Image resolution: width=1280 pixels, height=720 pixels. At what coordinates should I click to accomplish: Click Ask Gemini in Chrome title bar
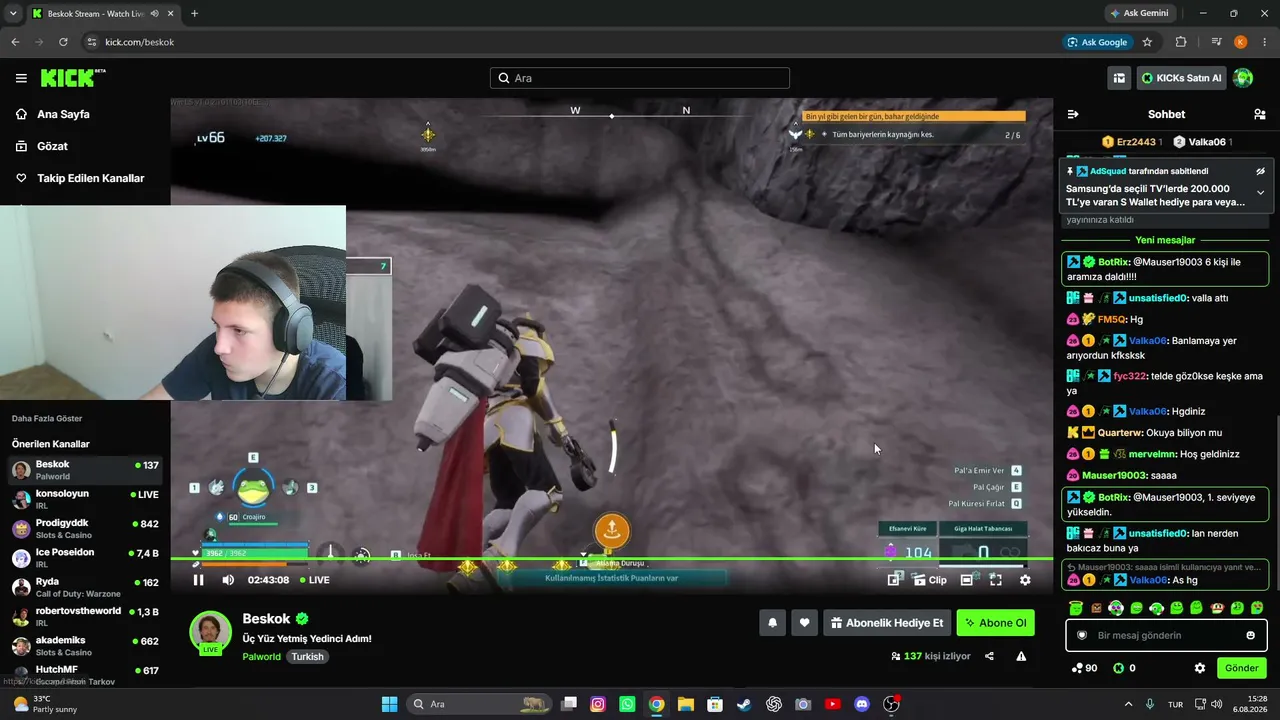click(1139, 13)
